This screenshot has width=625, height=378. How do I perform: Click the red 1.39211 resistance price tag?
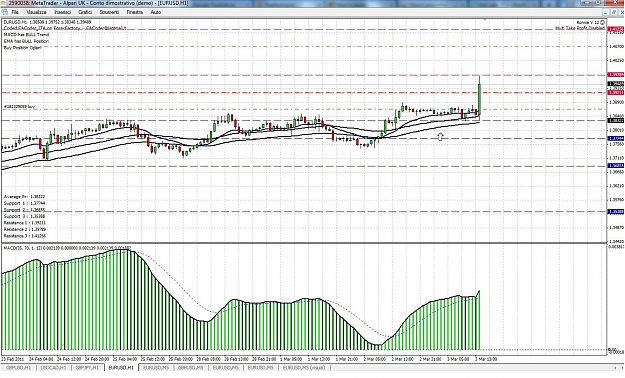pos(616,93)
